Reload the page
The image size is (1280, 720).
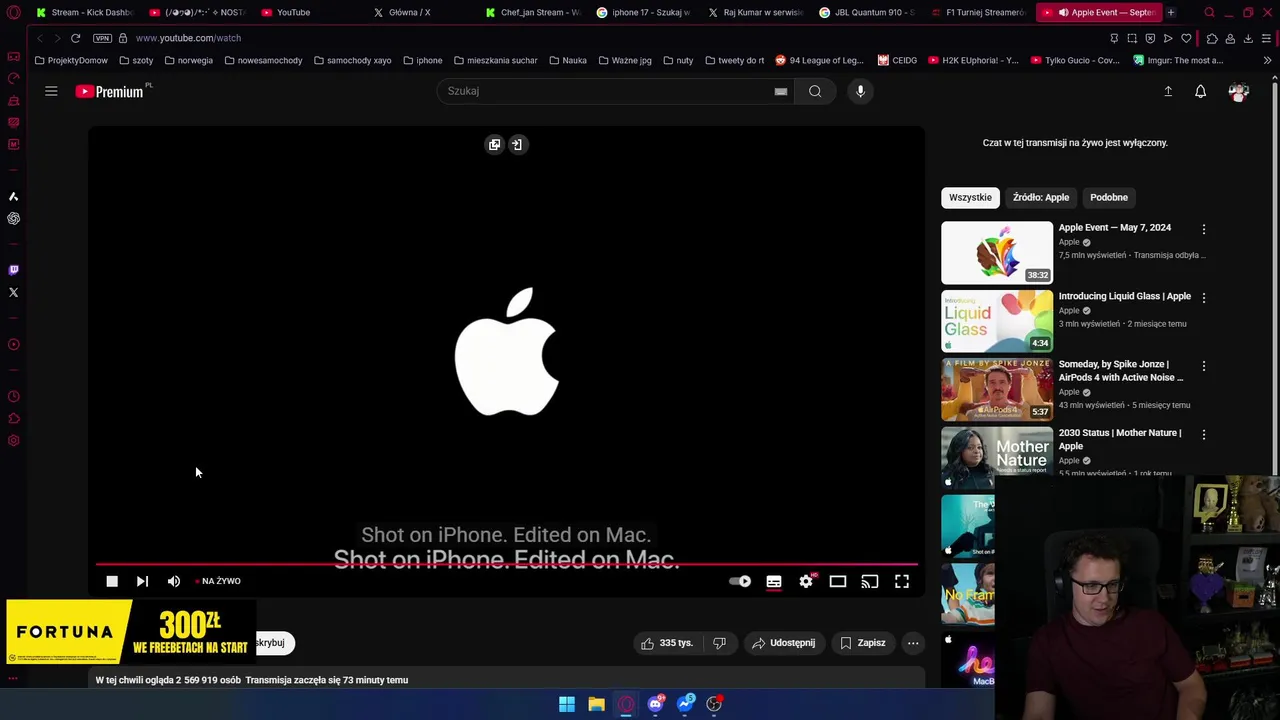(x=75, y=38)
